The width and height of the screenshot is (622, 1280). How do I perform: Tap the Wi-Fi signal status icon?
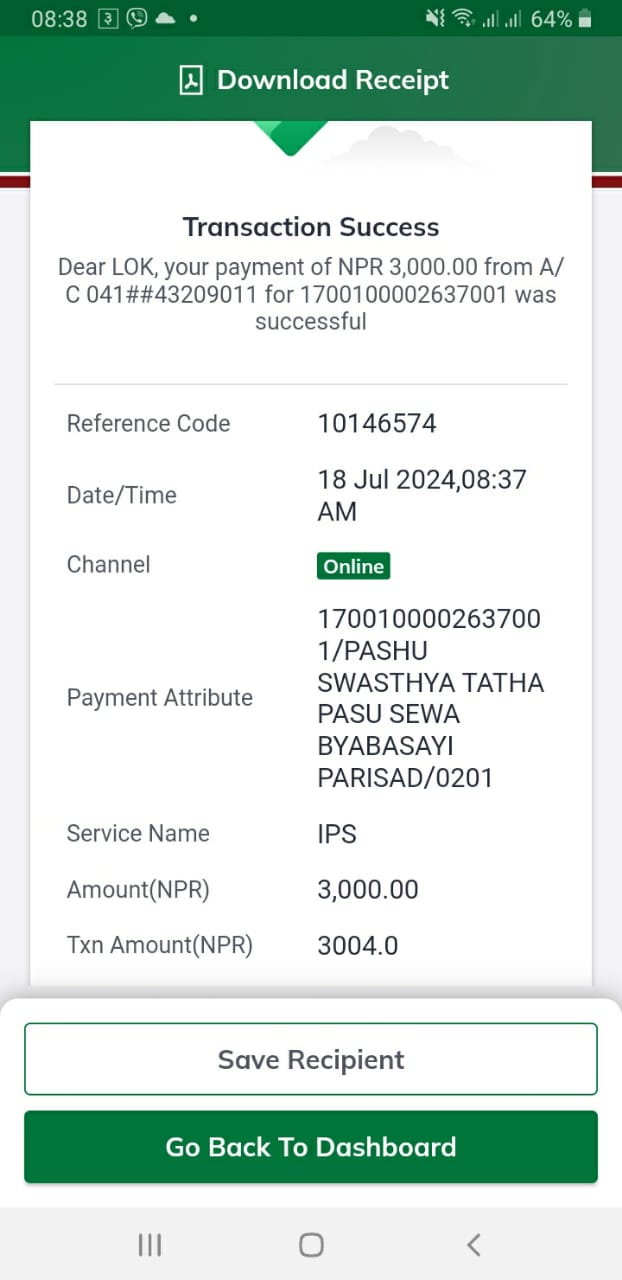(462, 19)
